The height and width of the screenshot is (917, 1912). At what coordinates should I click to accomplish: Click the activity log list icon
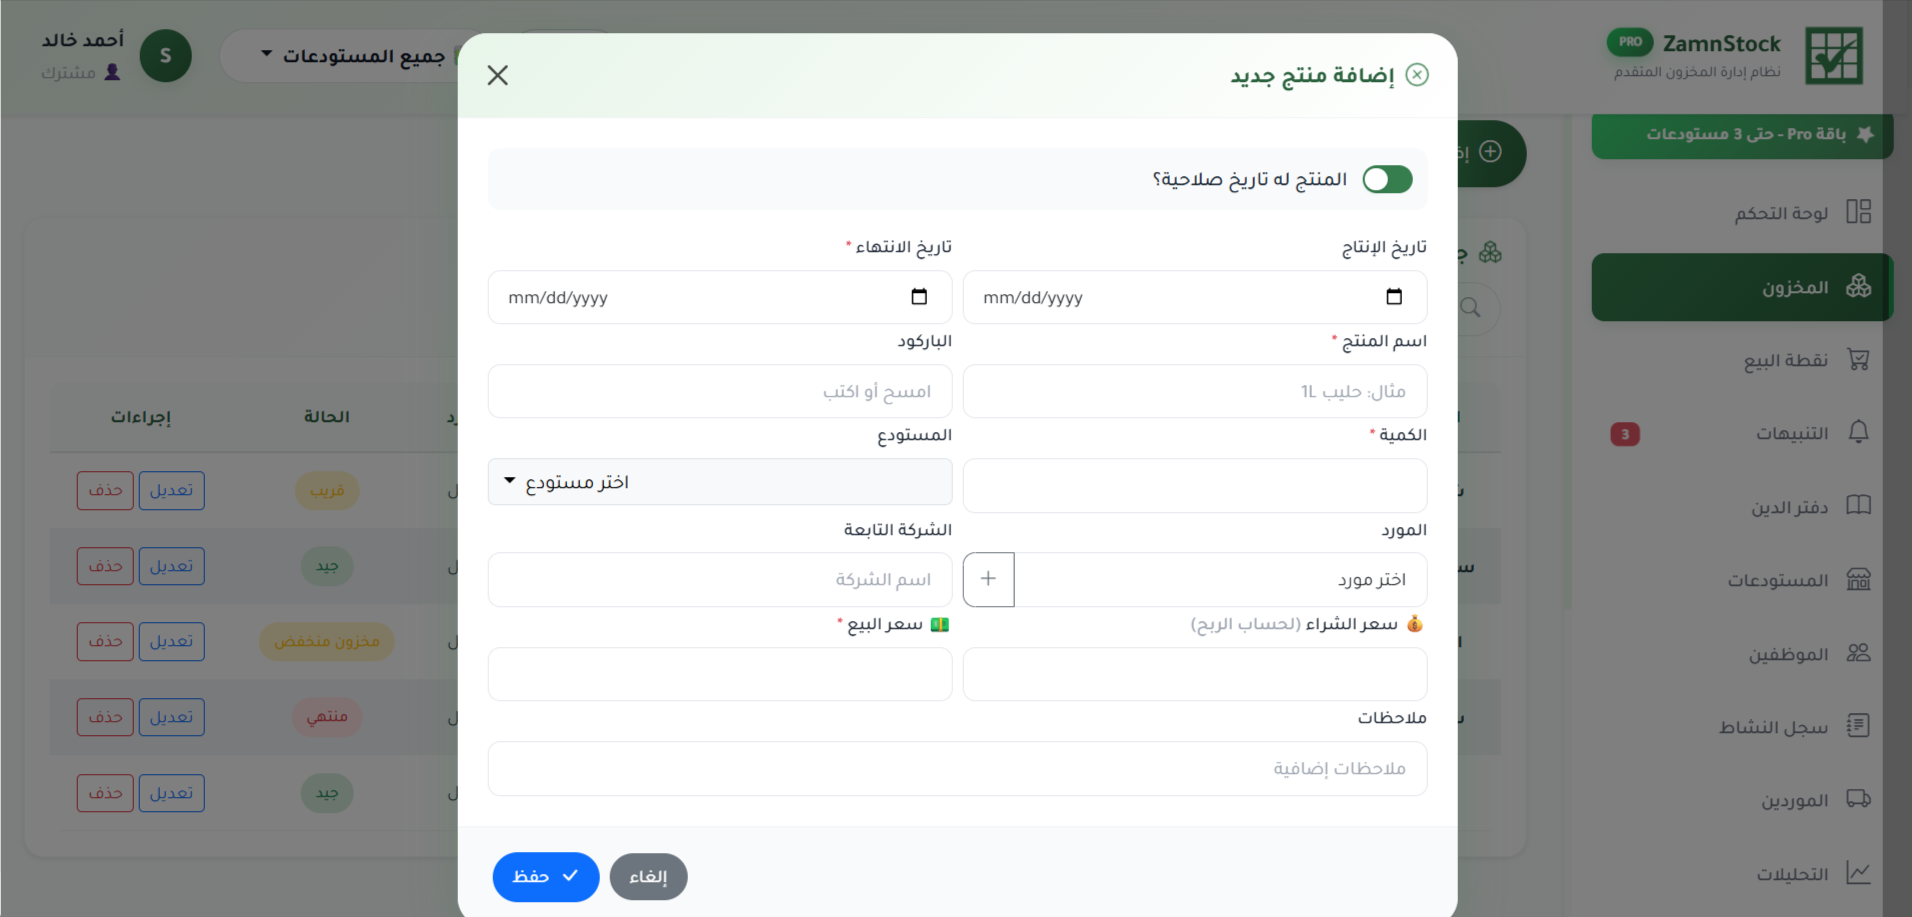1858,726
